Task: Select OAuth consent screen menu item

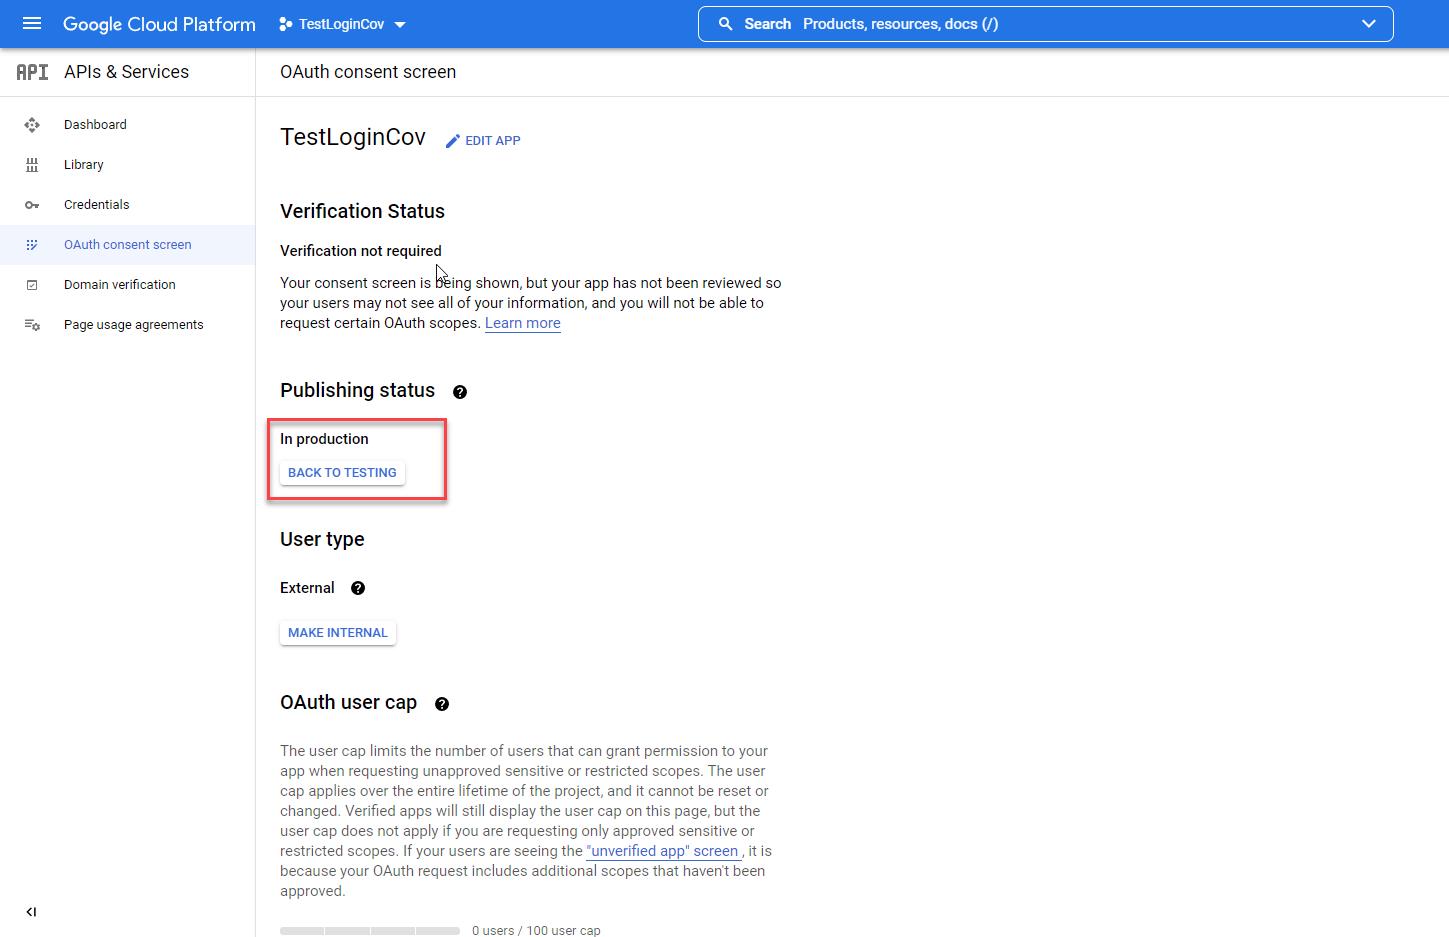Action: click(x=127, y=245)
